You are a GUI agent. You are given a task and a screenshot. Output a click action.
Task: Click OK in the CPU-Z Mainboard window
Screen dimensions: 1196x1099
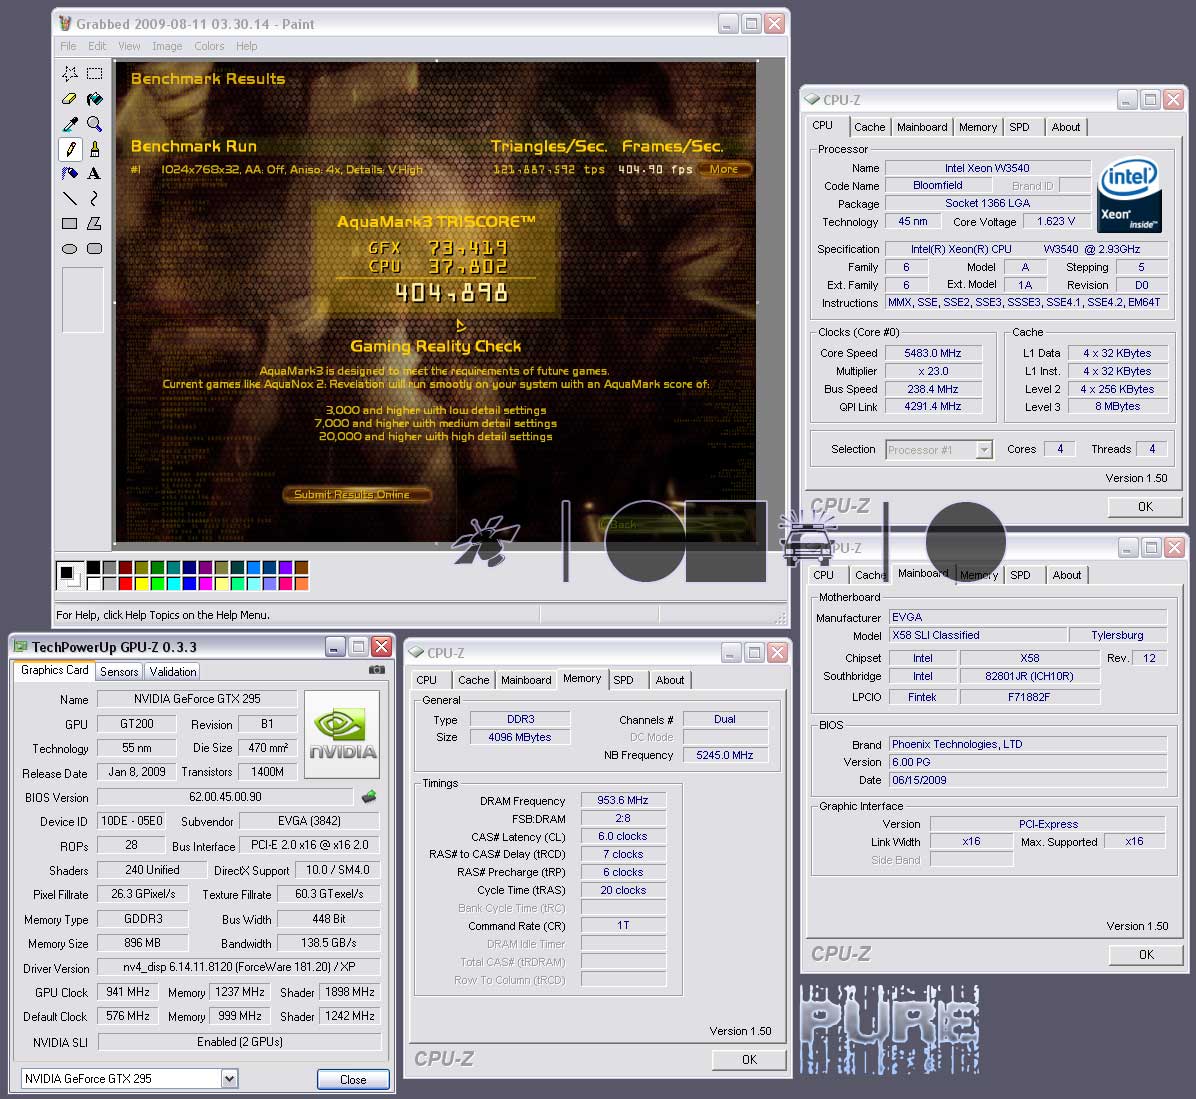(1146, 954)
